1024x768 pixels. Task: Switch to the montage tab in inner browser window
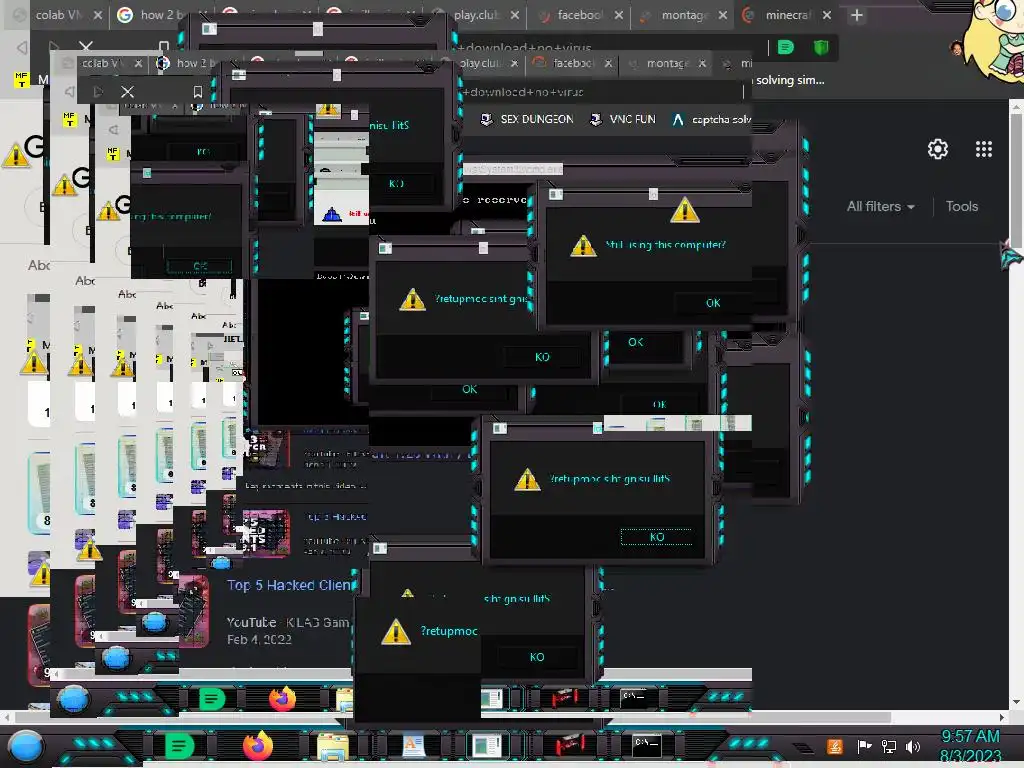pyautogui.click(x=665, y=63)
